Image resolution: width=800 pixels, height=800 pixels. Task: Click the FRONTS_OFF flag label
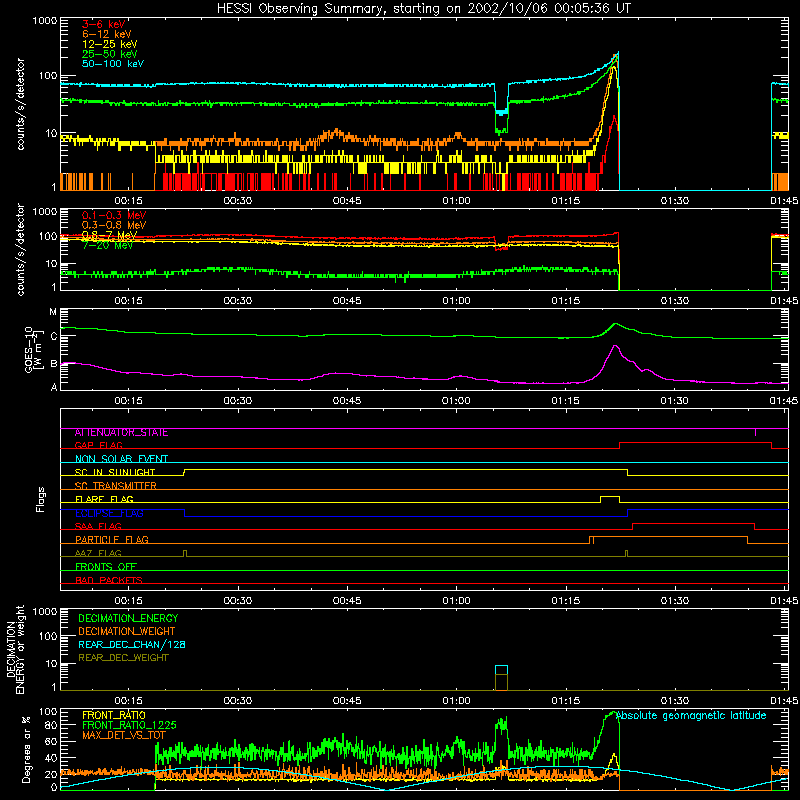click(x=106, y=566)
